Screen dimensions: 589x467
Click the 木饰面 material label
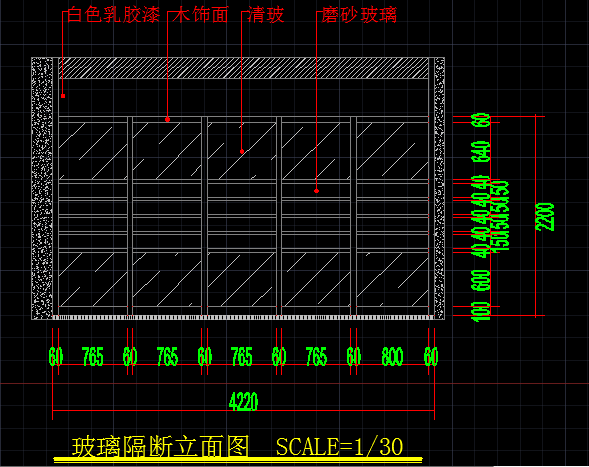click(201, 15)
